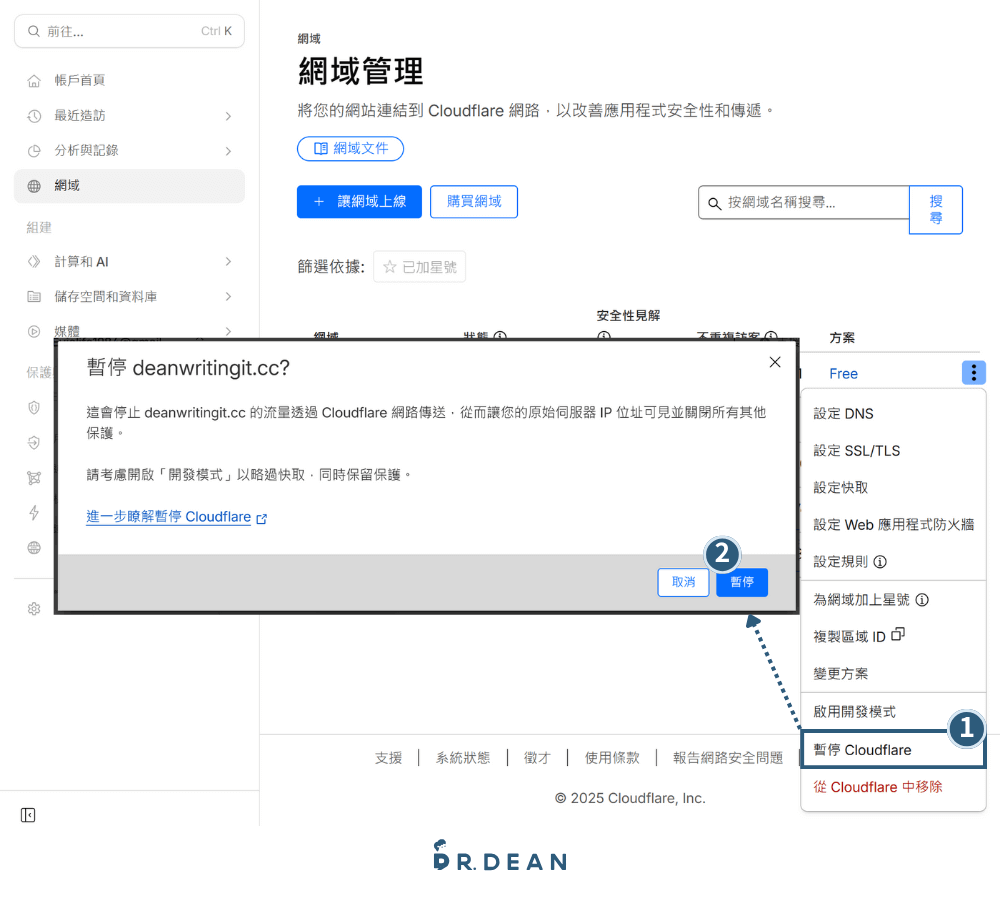Expand 計算和 AI chevron
1000x900 pixels.
click(228, 262)
